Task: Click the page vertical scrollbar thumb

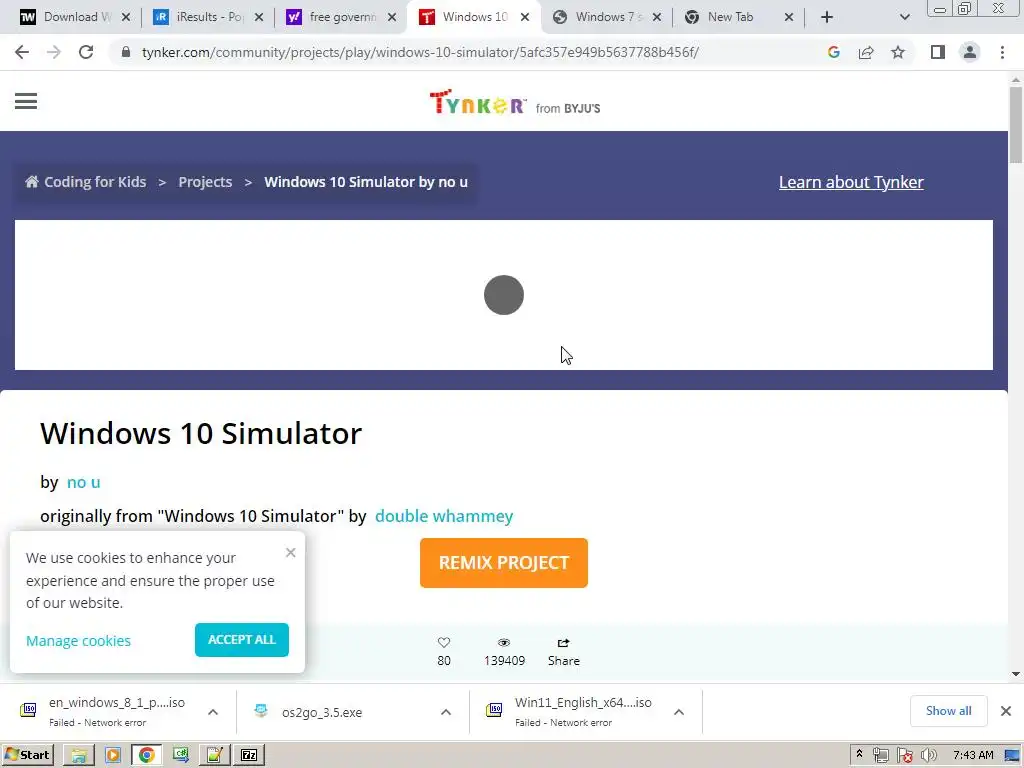Action: click(1016, 124)
